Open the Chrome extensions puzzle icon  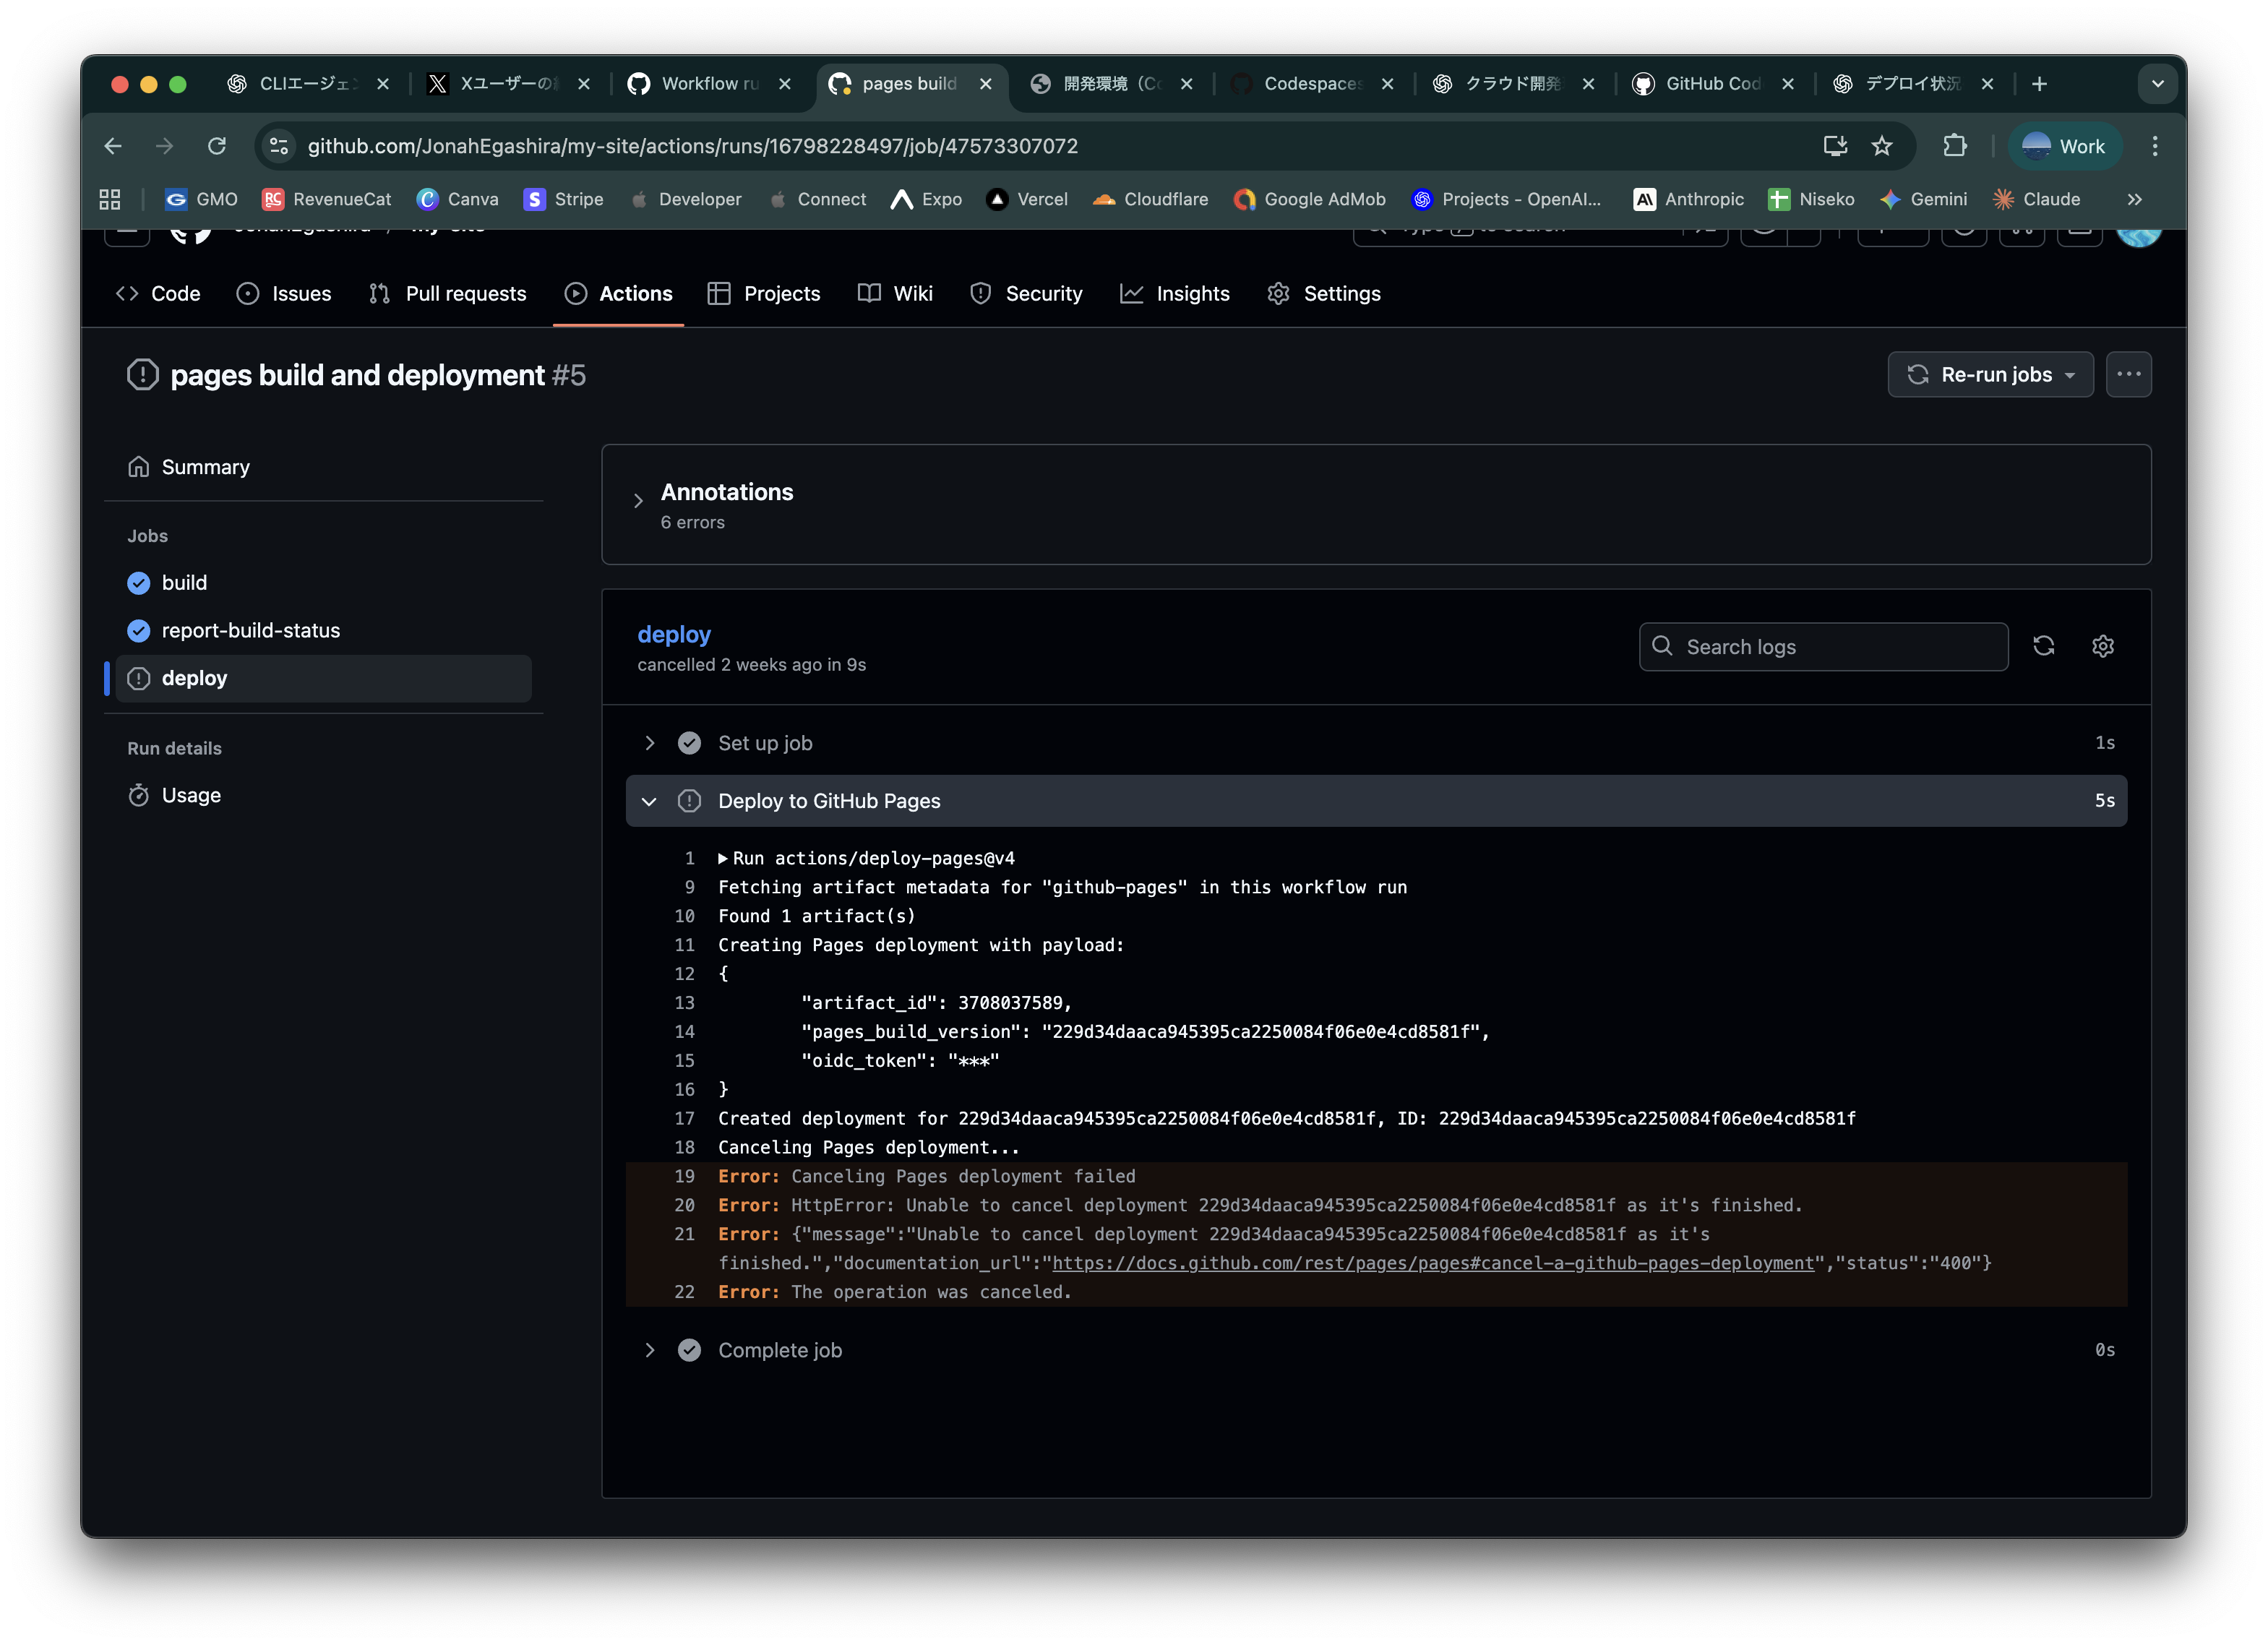pyautogui.click(x=1954, y=146)
